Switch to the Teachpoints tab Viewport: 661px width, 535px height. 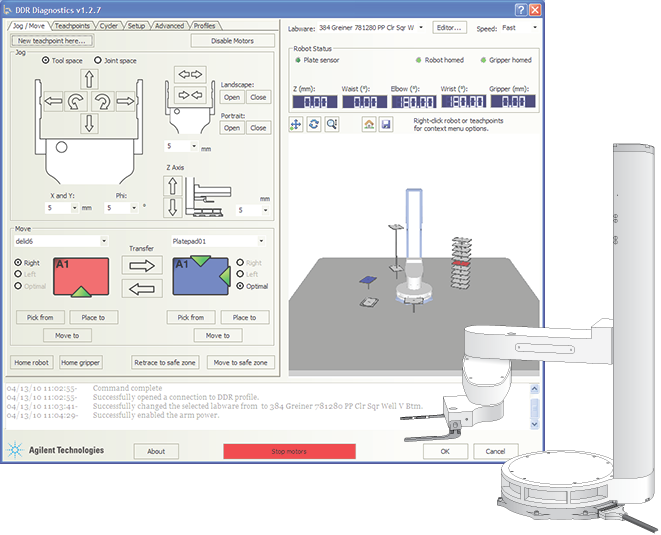point(72,26)
